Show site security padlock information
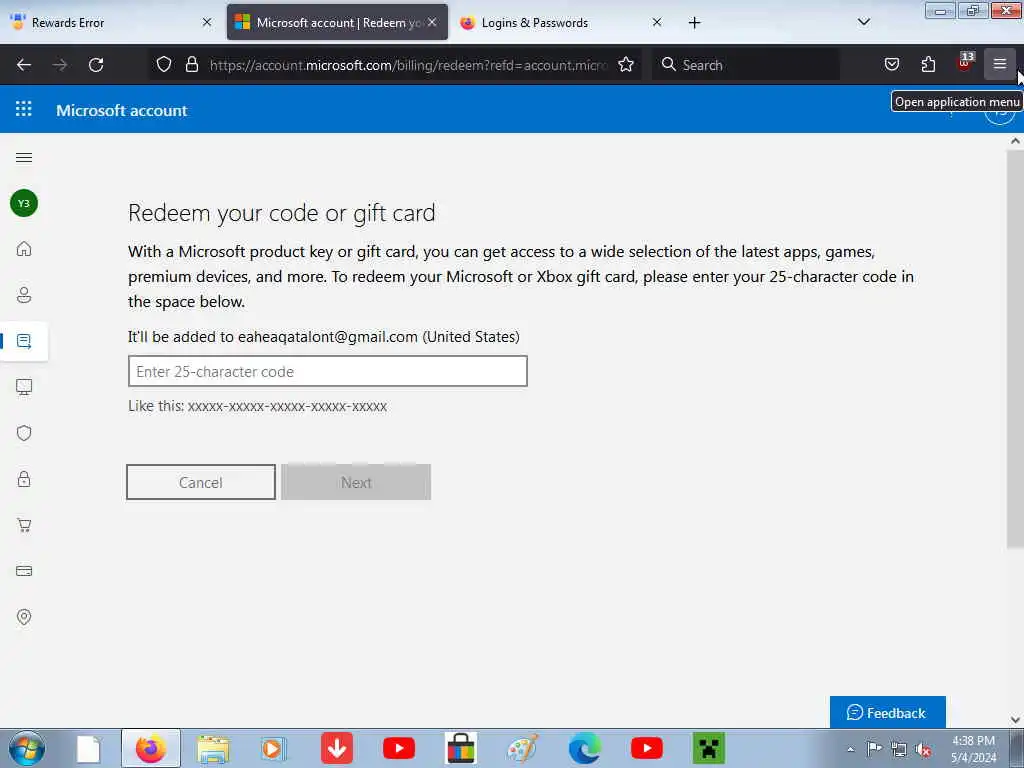The image size is (1024, 768). 191,64
